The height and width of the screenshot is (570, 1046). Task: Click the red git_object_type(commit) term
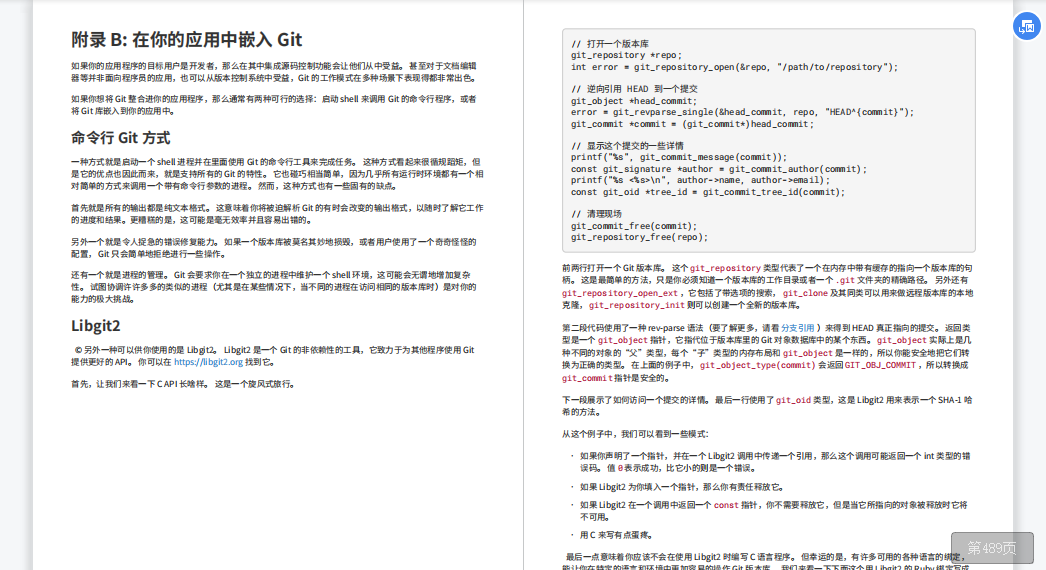click(757, 365)
